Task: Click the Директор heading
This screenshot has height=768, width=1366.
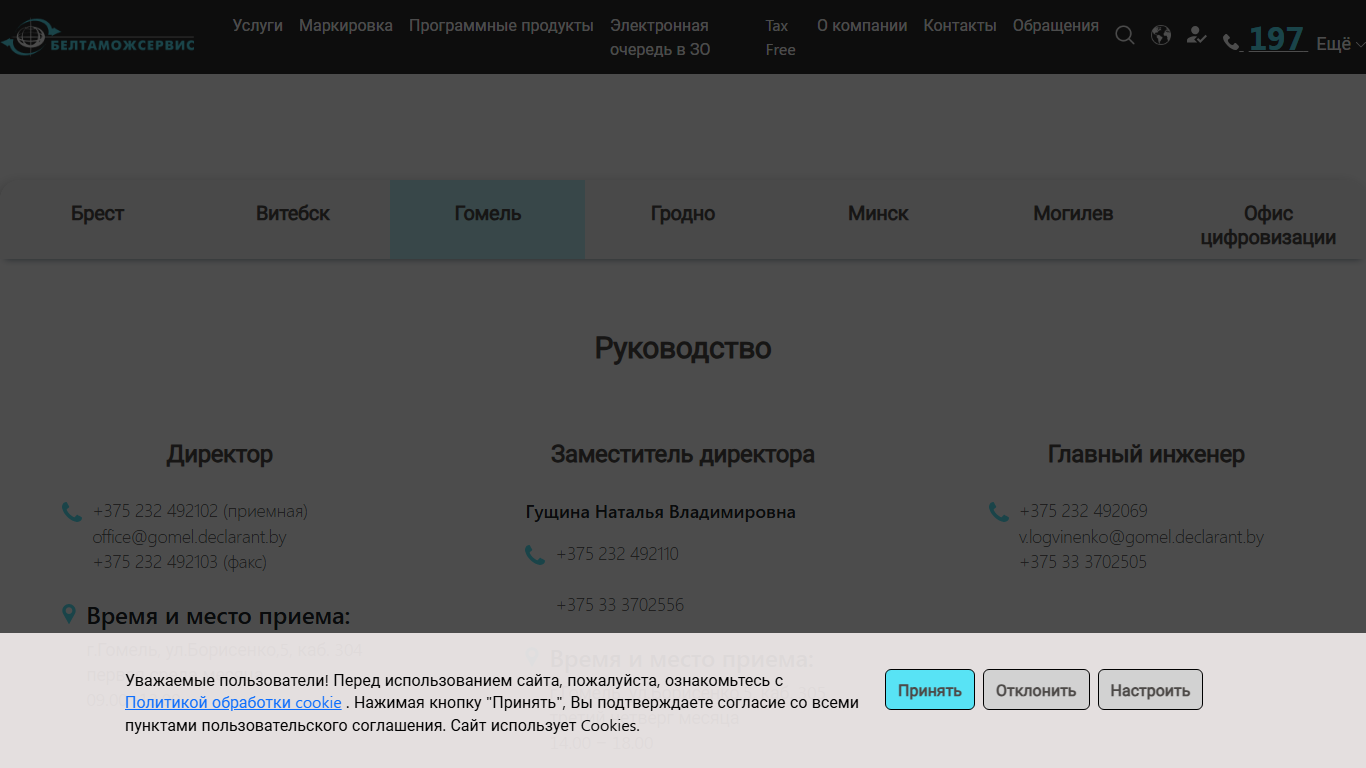Action: (220, 454)
